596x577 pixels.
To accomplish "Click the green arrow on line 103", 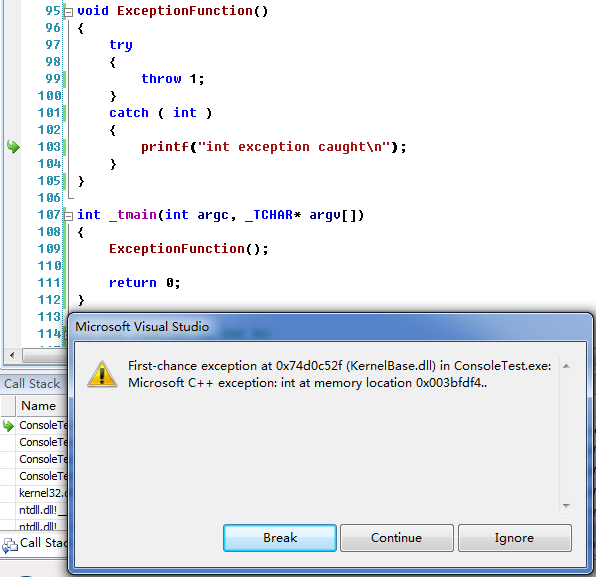I will click(x=13, y=146).
